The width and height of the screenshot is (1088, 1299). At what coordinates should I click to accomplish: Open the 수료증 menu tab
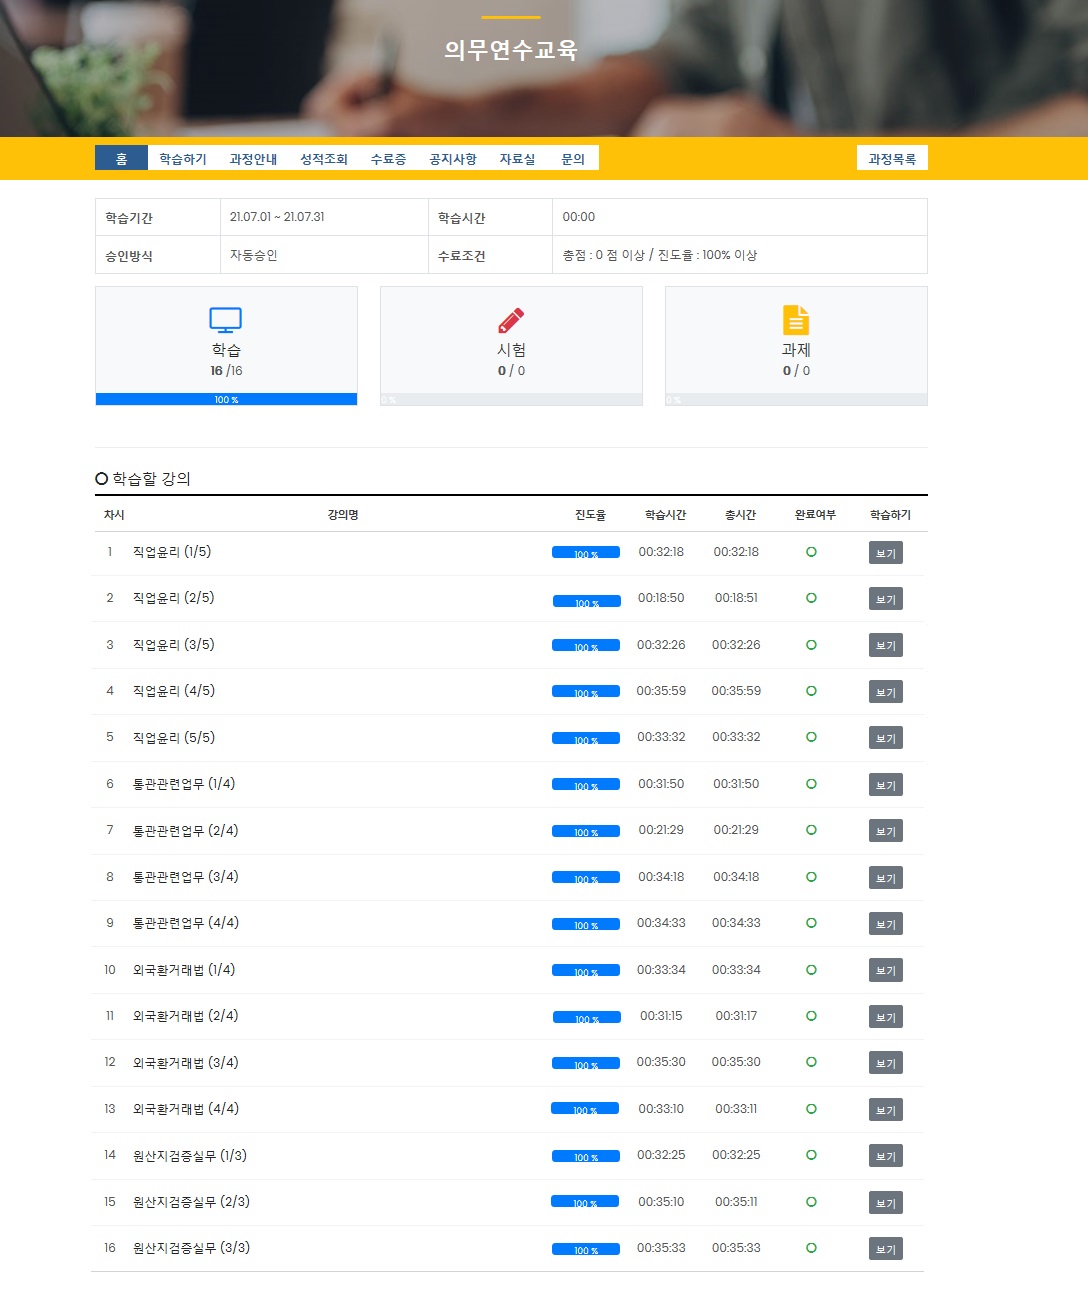click(x=388, y=159)
